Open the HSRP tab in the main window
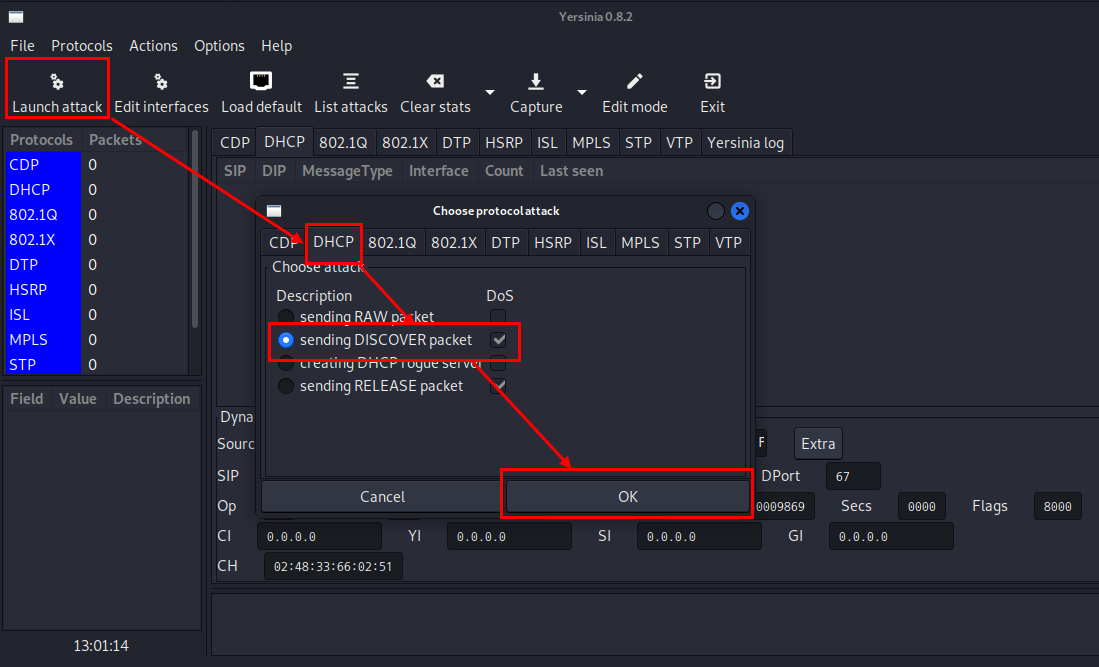Viewport: 1099px width, 667px height. pos(504,142)
